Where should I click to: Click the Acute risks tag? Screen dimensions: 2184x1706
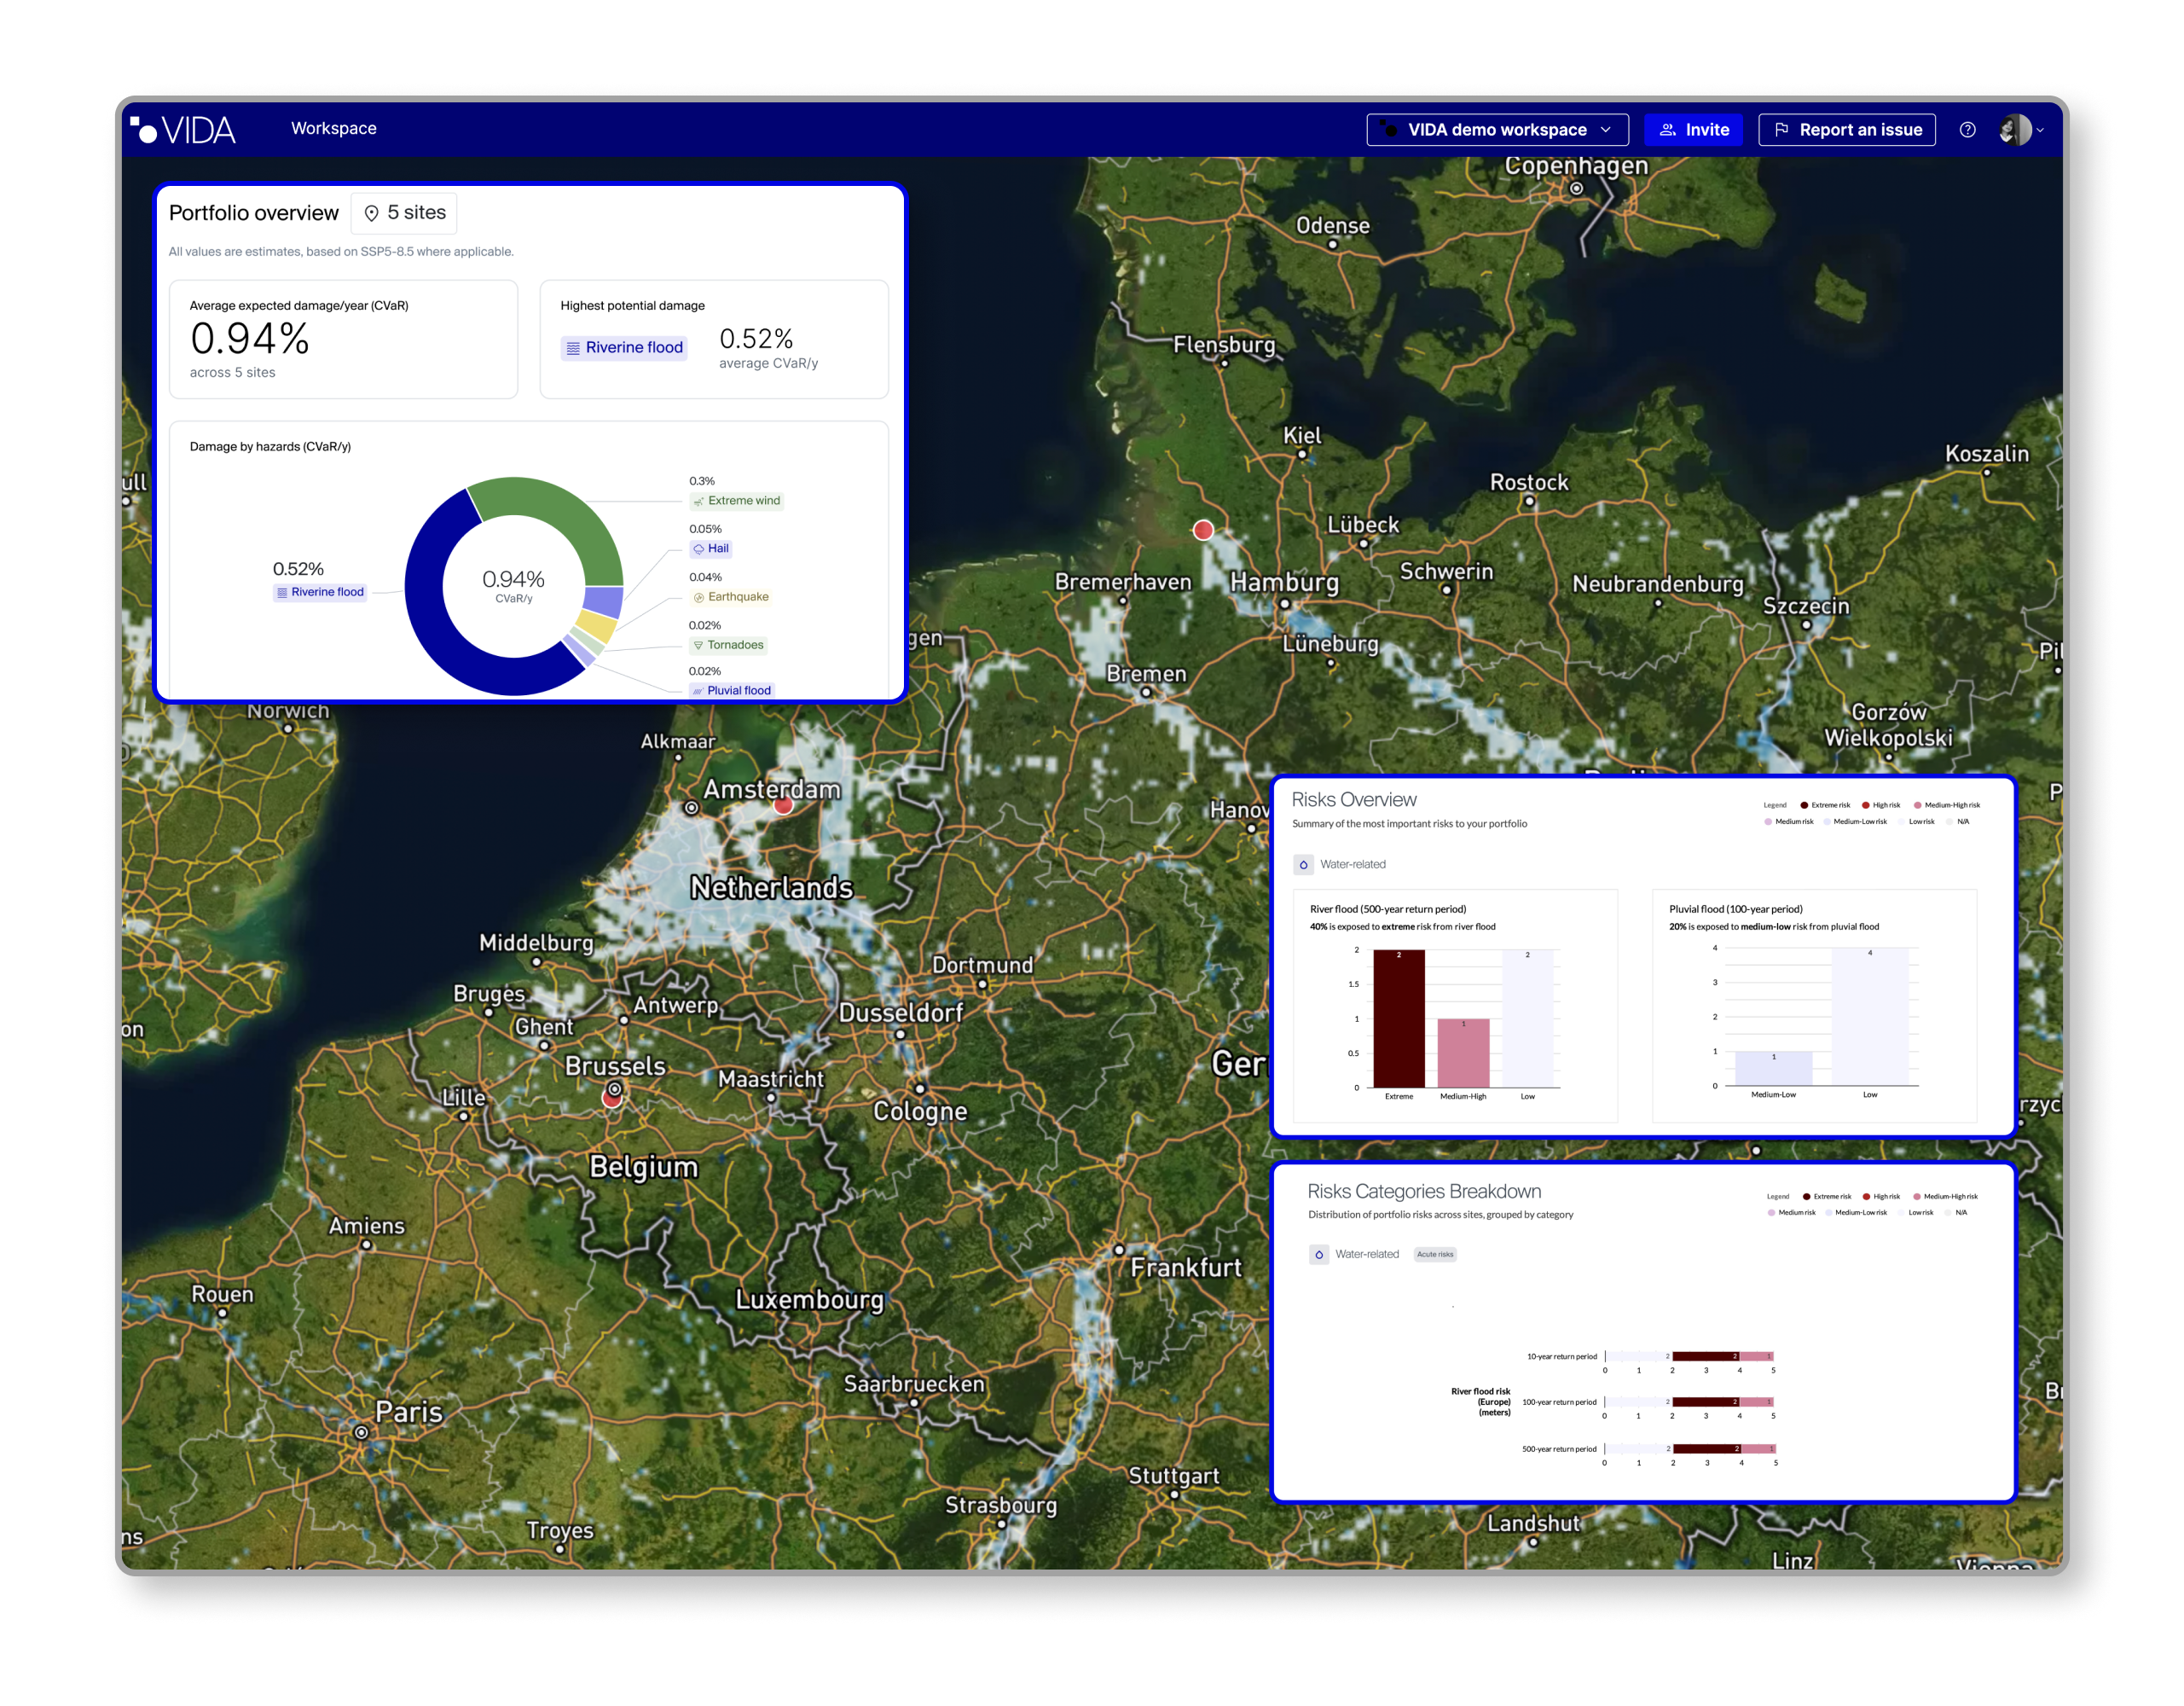coord(1434,1254)
